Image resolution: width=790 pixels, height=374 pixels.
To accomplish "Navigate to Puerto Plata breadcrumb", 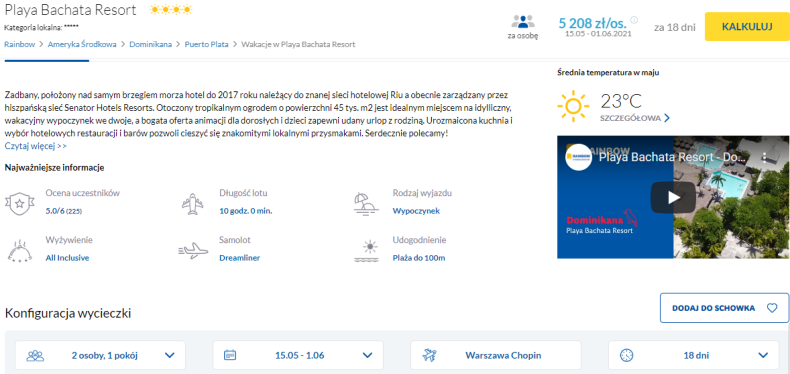I will pyautogui.click(x=207, y=44).
